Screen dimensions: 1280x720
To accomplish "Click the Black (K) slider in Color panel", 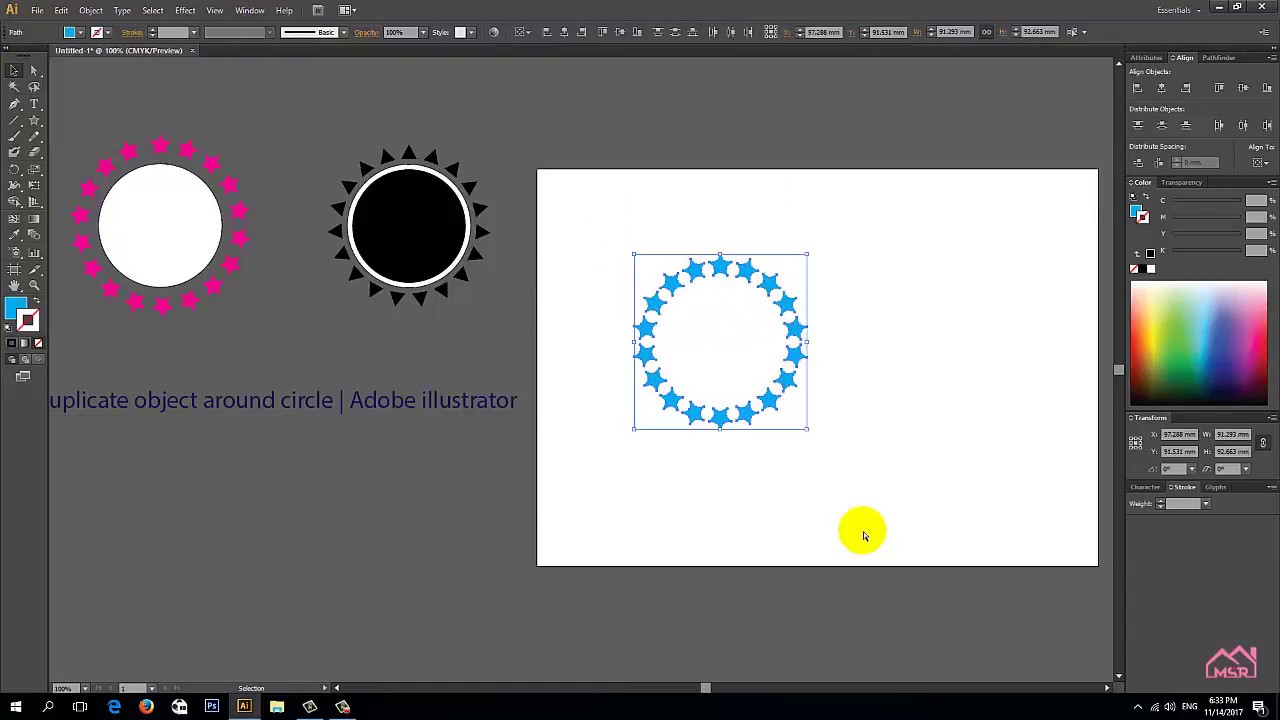I will (x=1206, y=250).
